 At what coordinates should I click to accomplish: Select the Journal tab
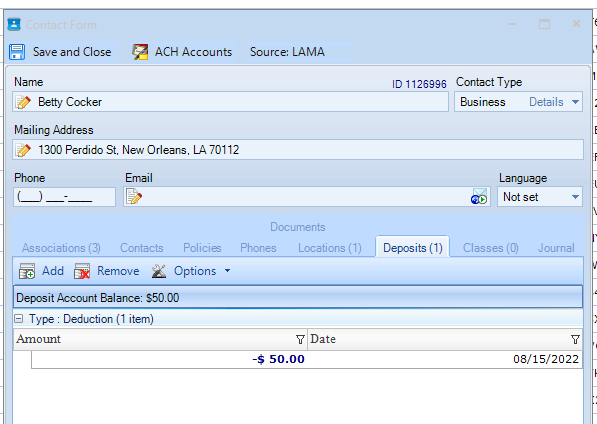click(x=556, y=248)
